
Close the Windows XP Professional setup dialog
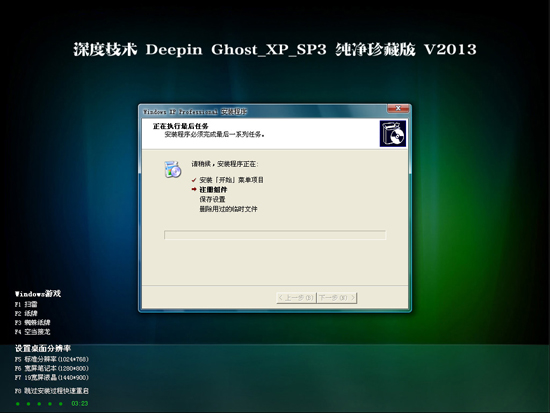pyautogui.click(x=398, y=108)
